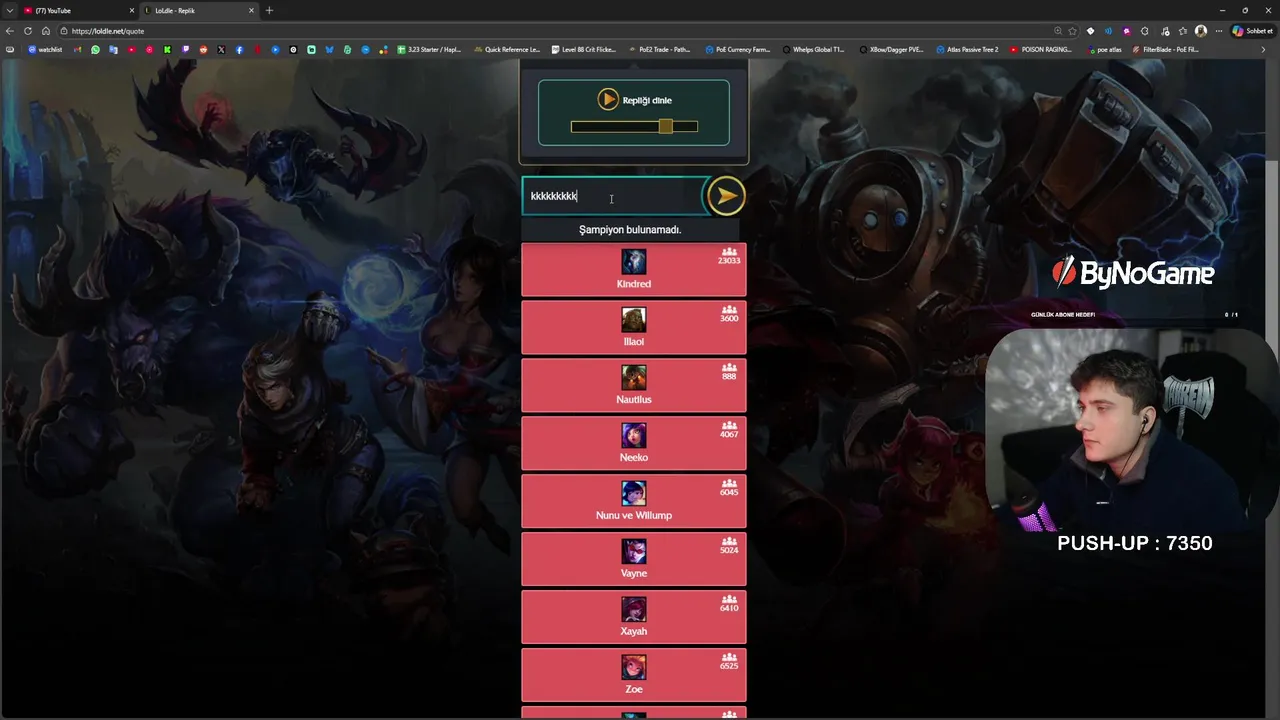The height and width of the screenshot is (720, 1280).
Task: Click the Nunu ve Willump portrait
Action: [634, 494]
